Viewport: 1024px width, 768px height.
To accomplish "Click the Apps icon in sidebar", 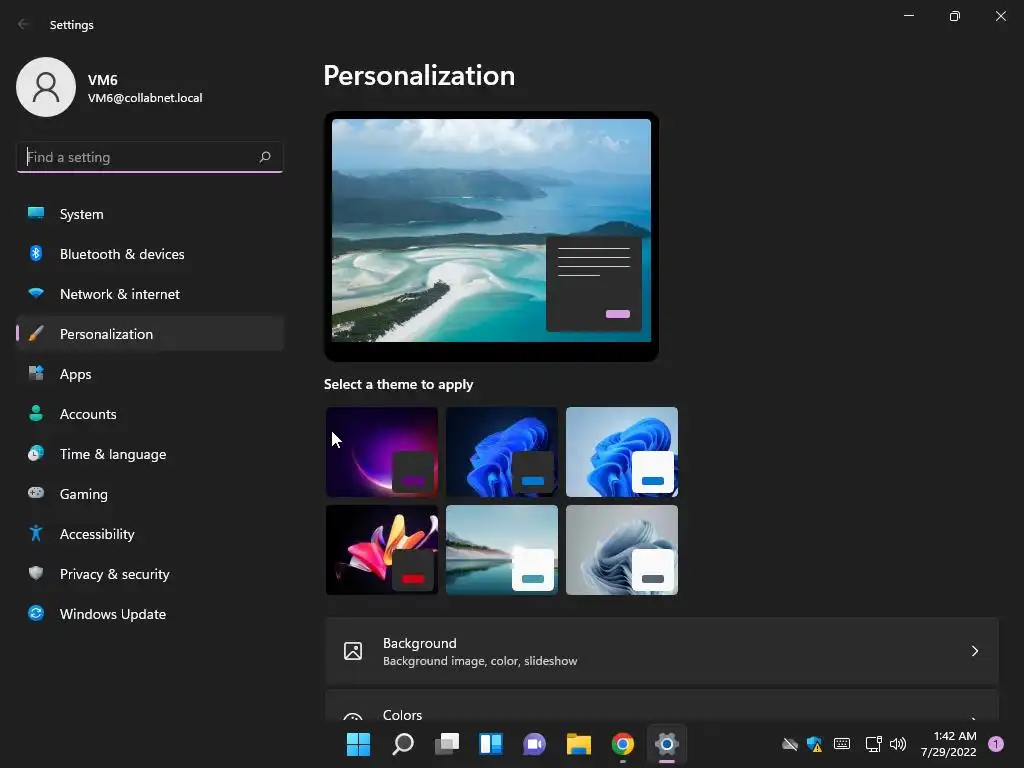I will (36, 373).
